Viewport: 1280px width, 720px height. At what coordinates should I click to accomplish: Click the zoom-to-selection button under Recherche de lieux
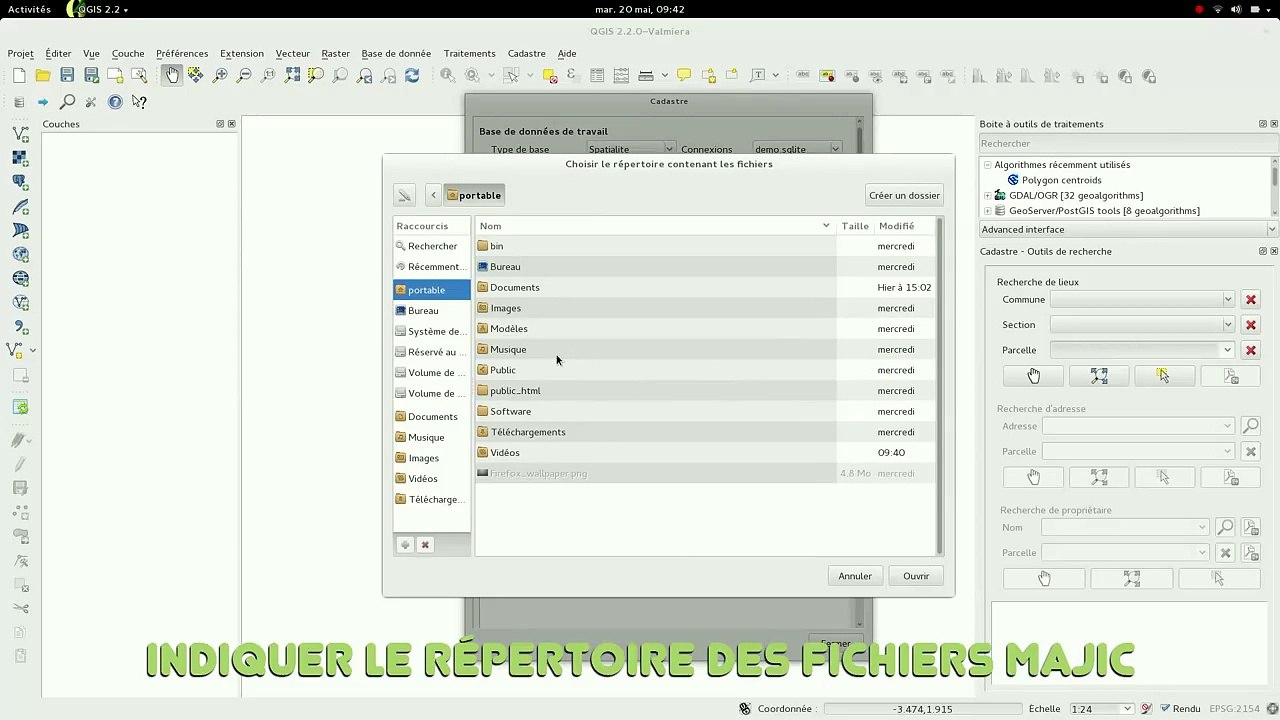click(x=1099, y=376)
